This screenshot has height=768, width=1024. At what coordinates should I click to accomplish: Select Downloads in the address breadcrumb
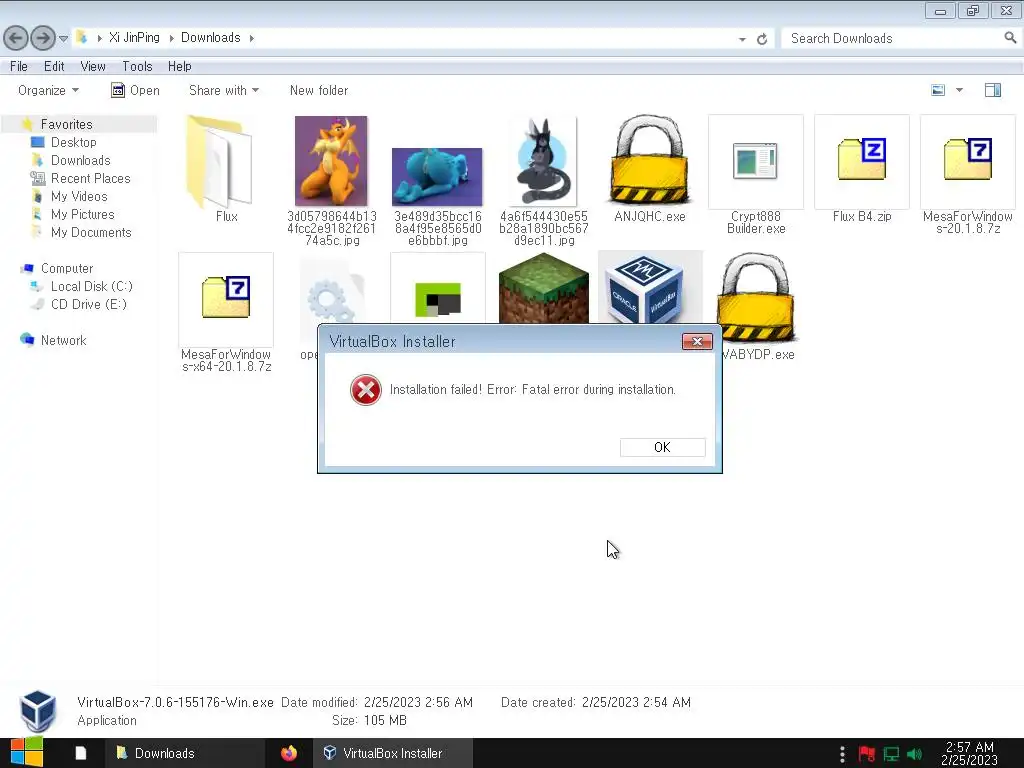click(210, 38)
